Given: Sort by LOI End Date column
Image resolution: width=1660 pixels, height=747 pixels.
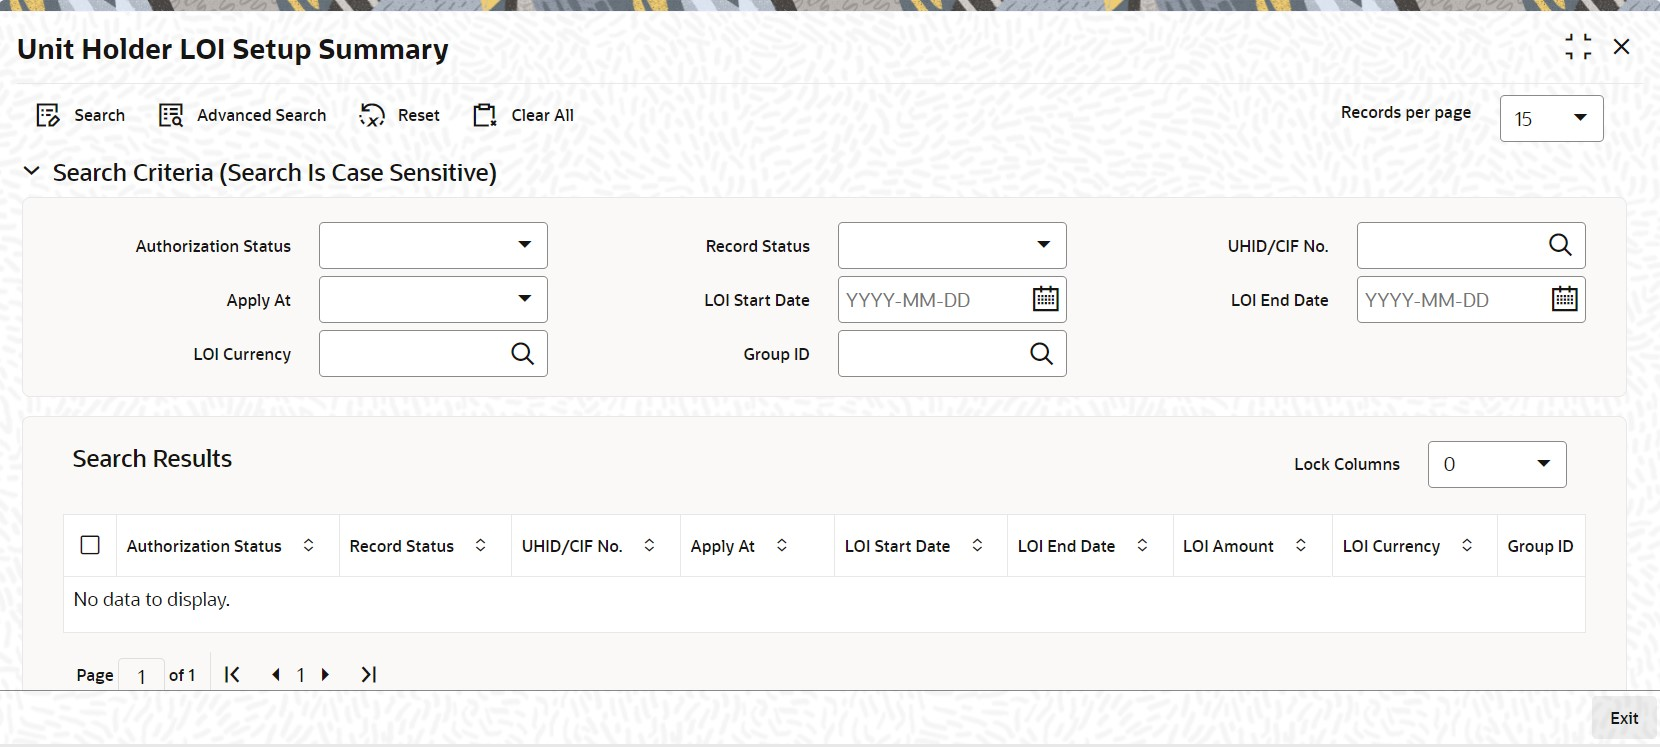Looking at the screenshot, I should (x=1142, y=545).
